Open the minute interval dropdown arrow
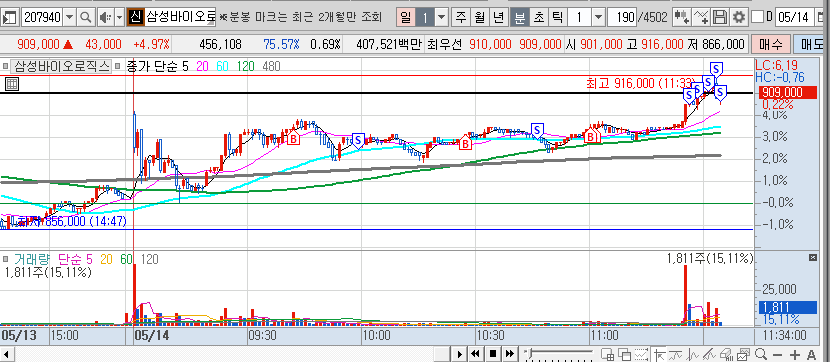This screenshot has width=830, height=362. point(598,17)
